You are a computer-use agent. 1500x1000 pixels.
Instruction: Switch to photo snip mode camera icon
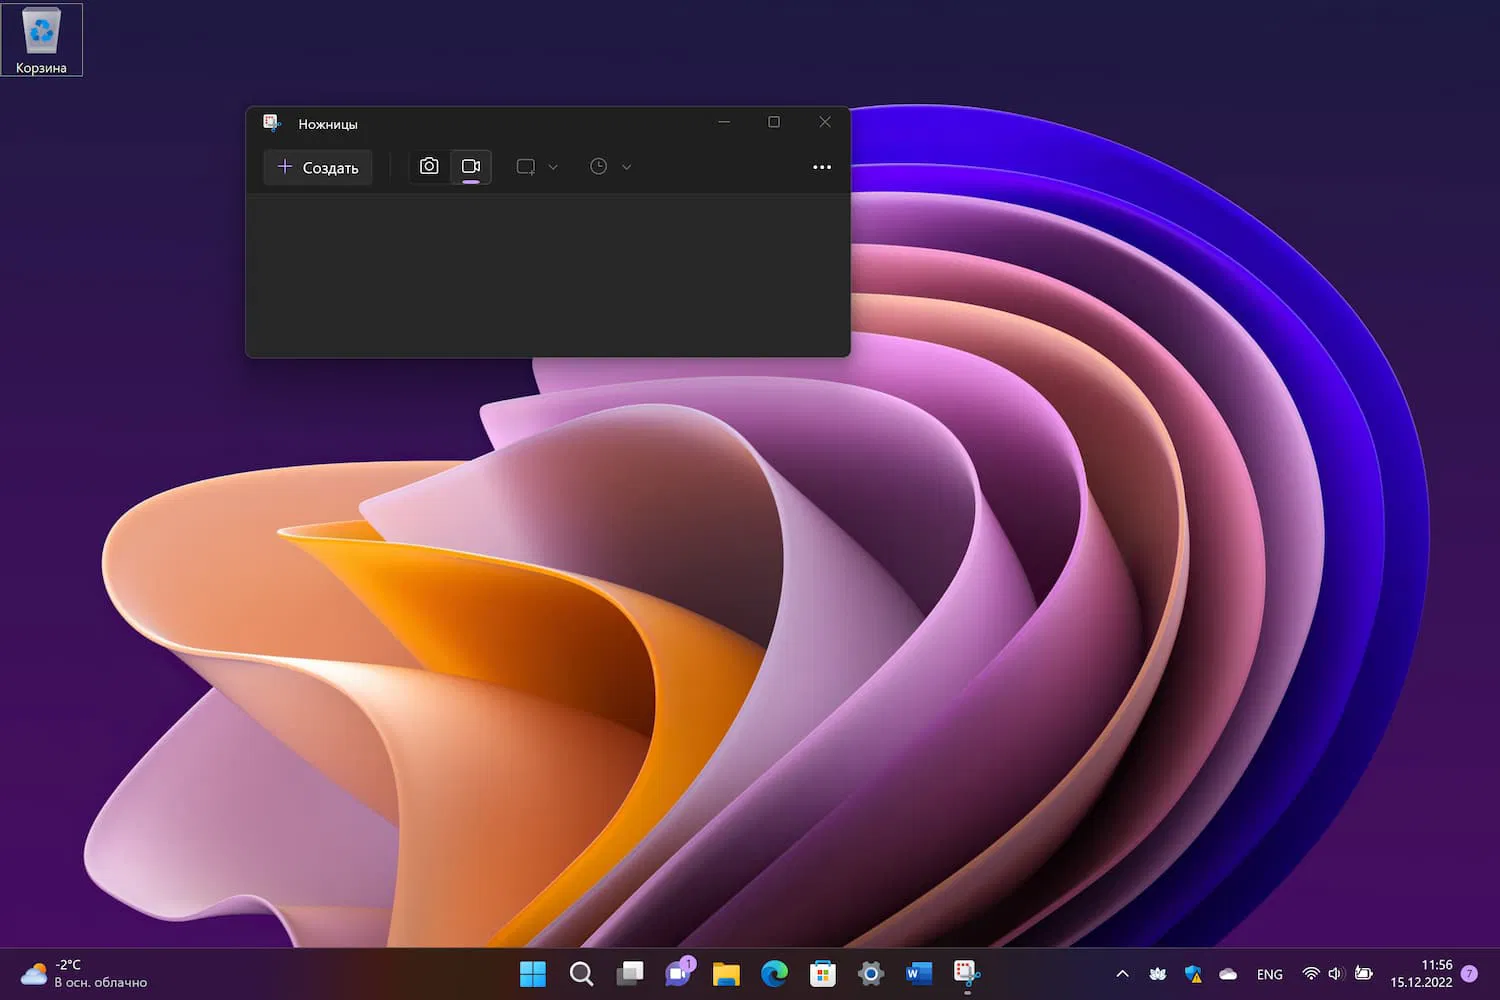click(429, 166)
